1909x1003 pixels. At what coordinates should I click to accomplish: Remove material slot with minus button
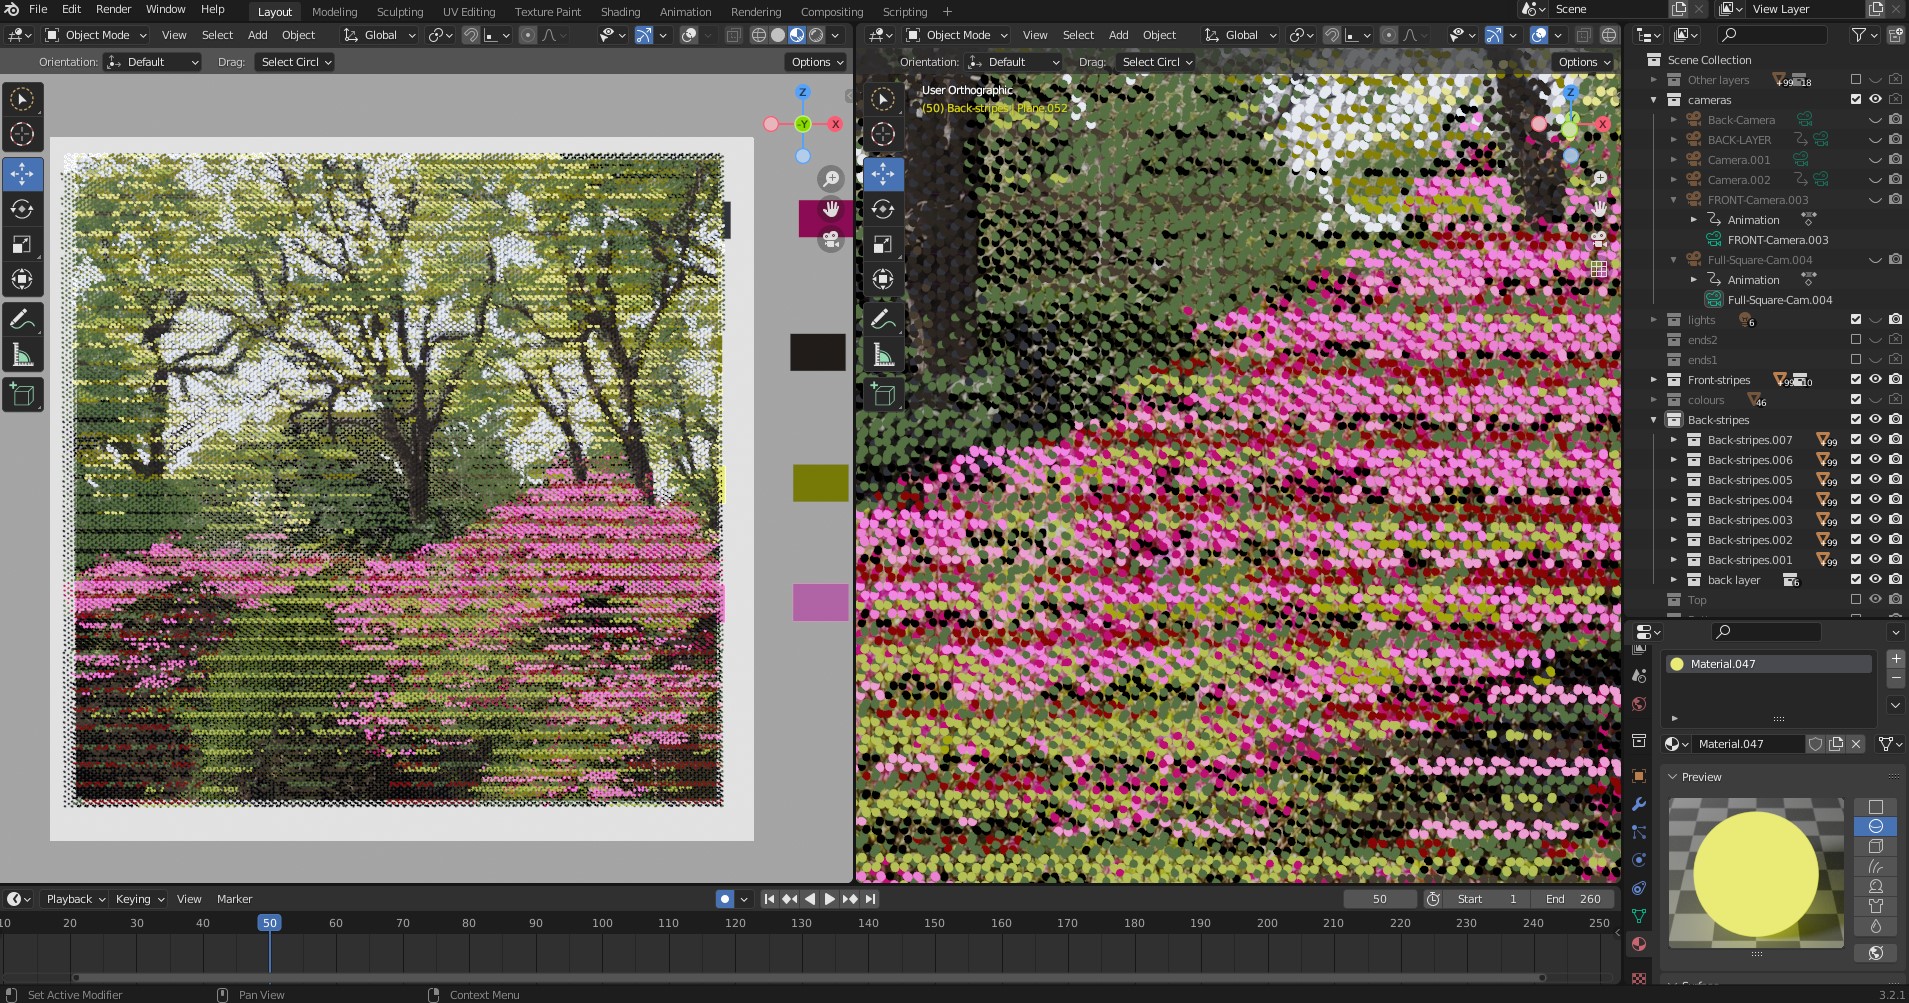1895,678
